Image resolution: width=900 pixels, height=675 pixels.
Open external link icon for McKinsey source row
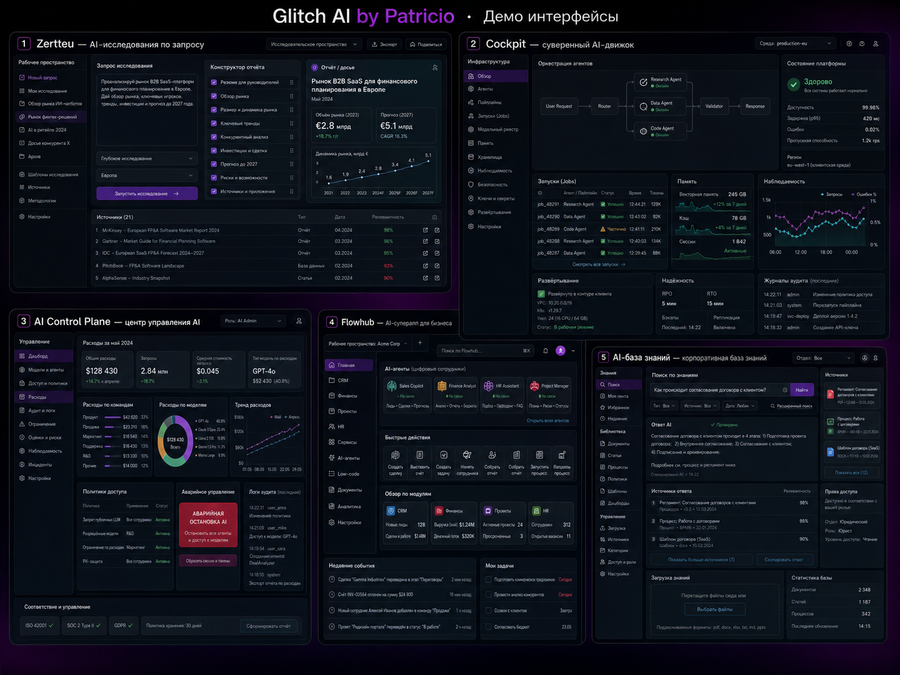425,230
